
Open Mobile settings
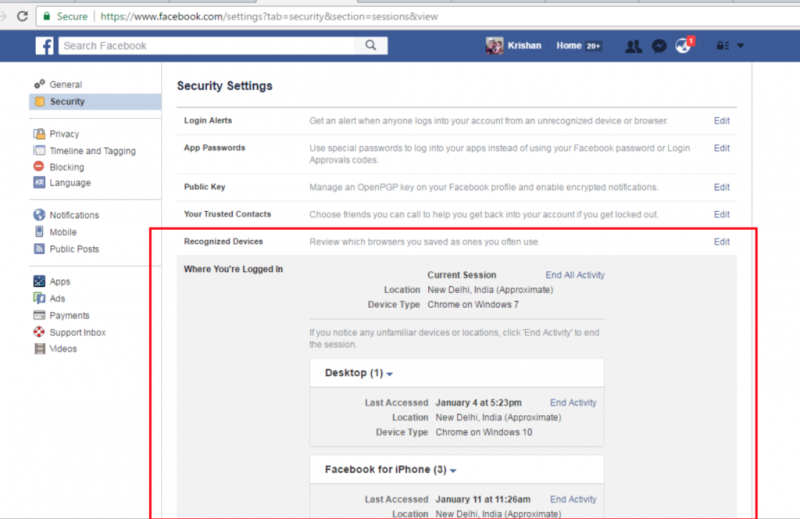tap(63, 232)
